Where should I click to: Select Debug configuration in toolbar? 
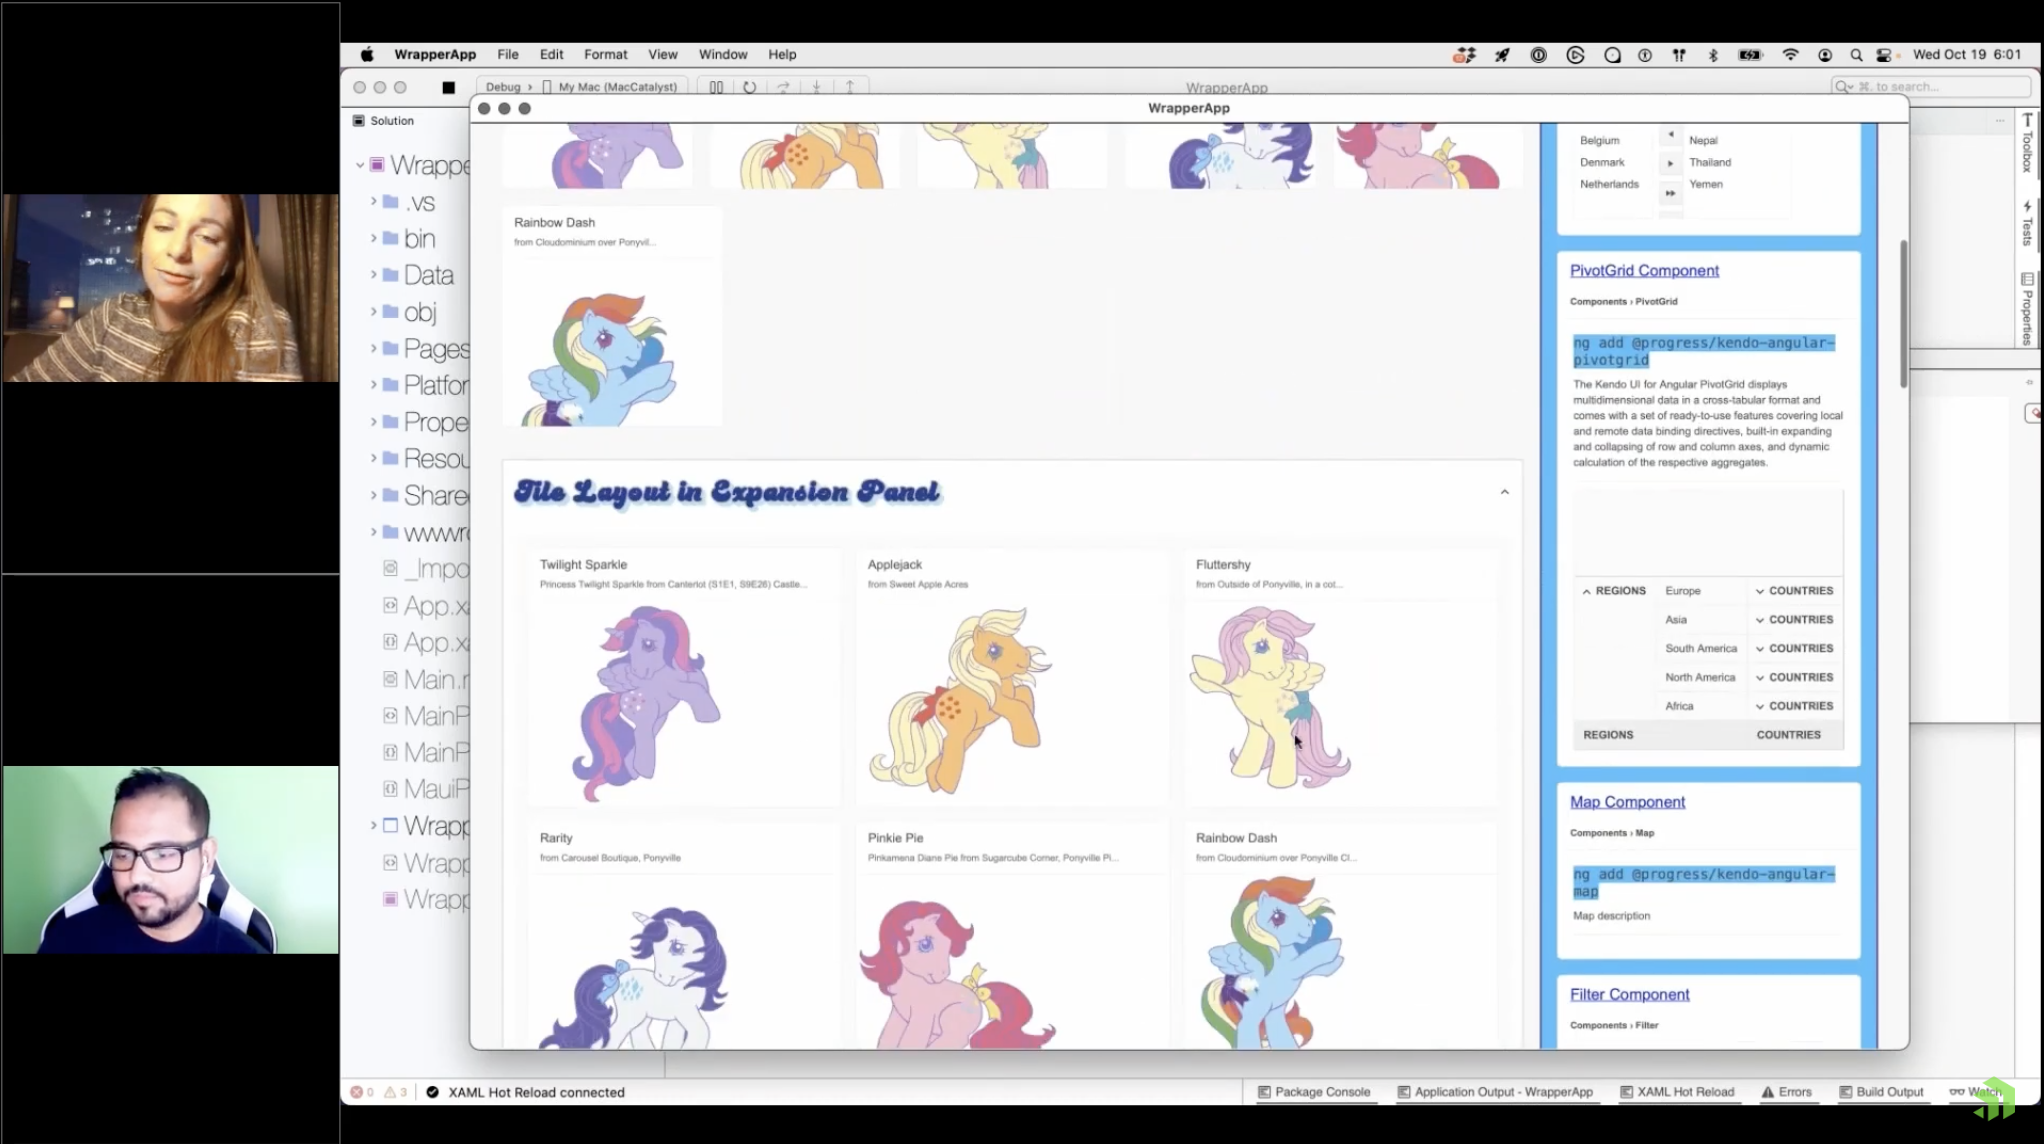tap(503, 87)
